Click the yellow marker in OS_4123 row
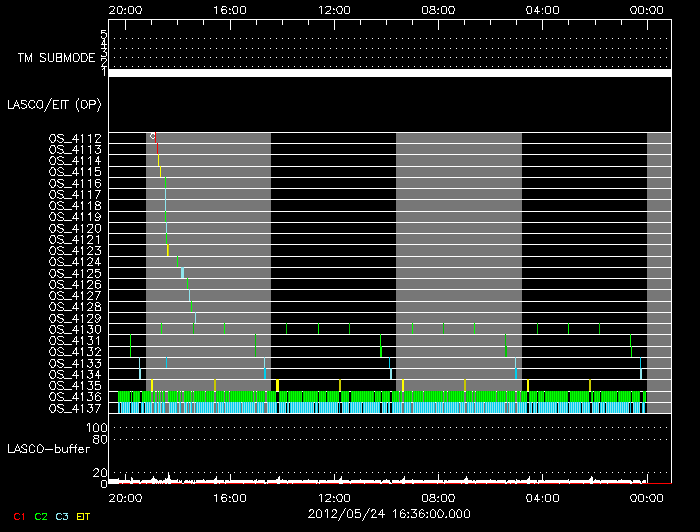 coord(168,250)
